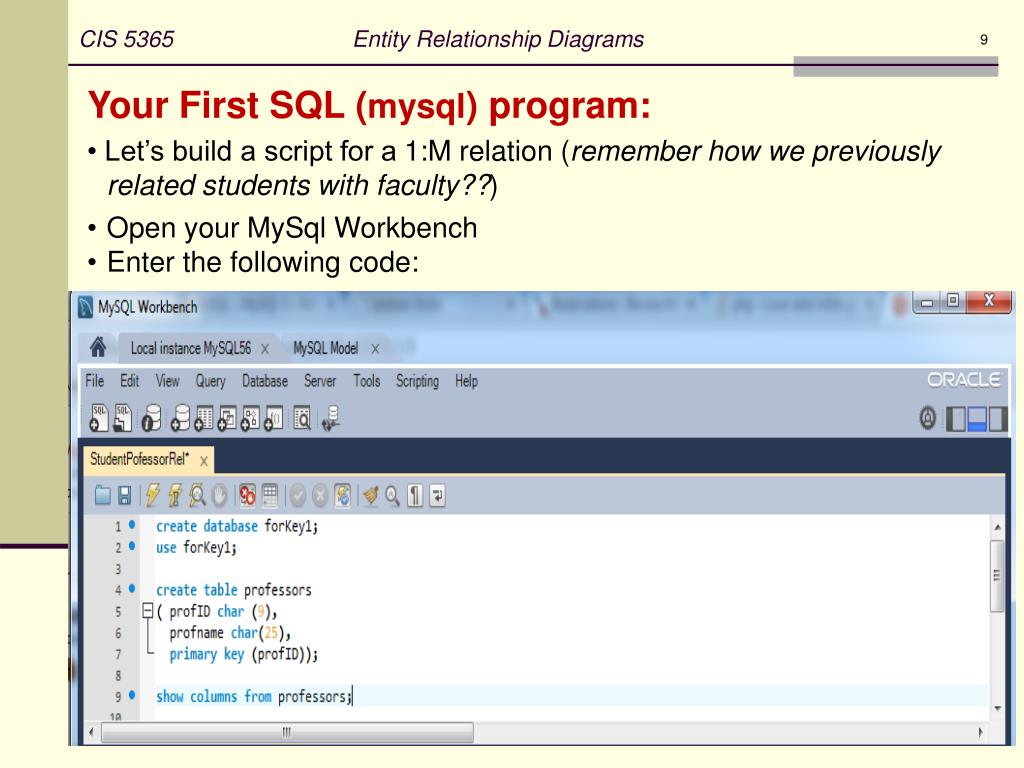Click vertical scrollbar up arrow in editor
Viewport: 1024px width, 768px height.
point(997,527)
